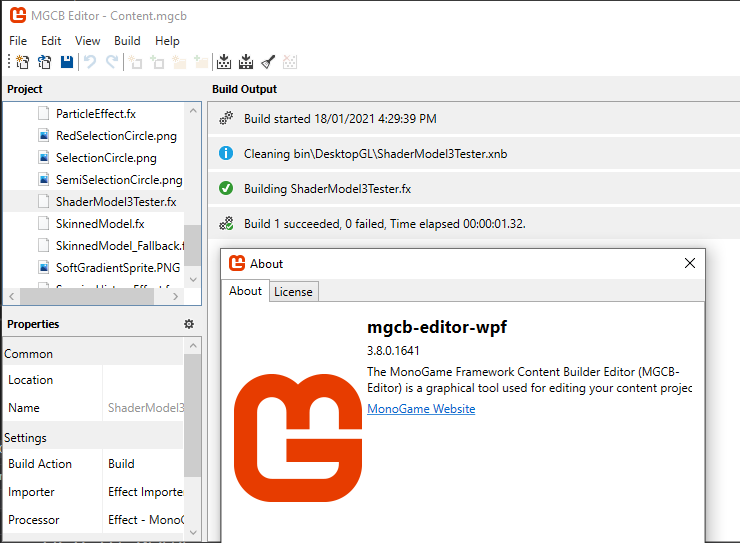This screenshot has width=740, height=543.
Task: Click the ParticleEffect.fx file icon
Action: tap(43, 114)
